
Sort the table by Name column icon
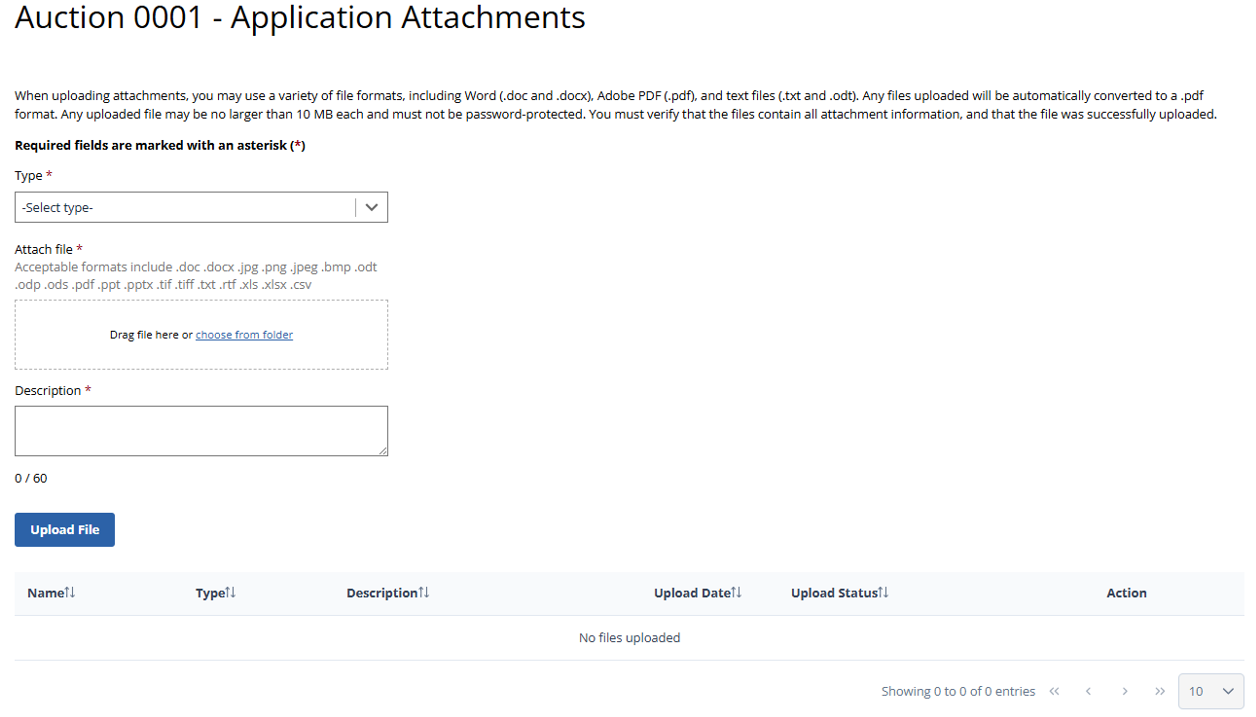[70, 593]
